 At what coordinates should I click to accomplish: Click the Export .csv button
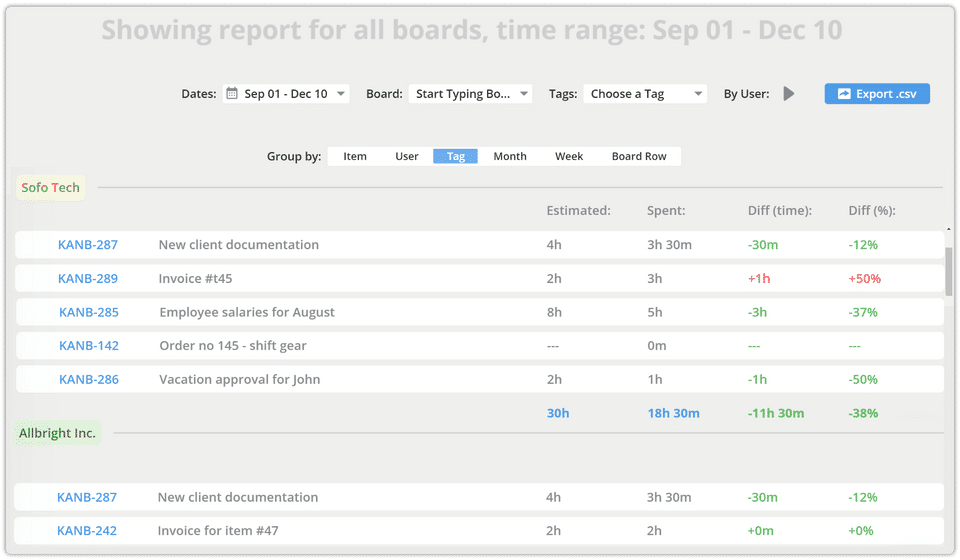(877, 94)
